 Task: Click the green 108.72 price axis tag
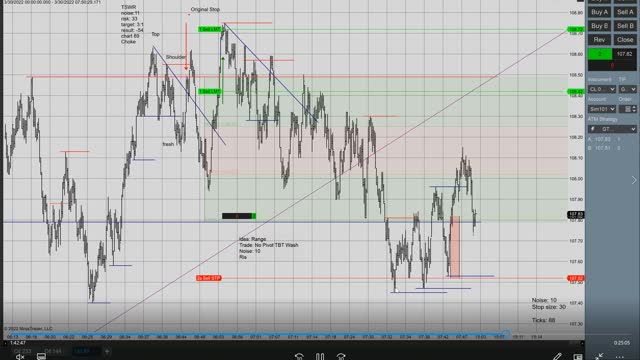coord(576,29)
